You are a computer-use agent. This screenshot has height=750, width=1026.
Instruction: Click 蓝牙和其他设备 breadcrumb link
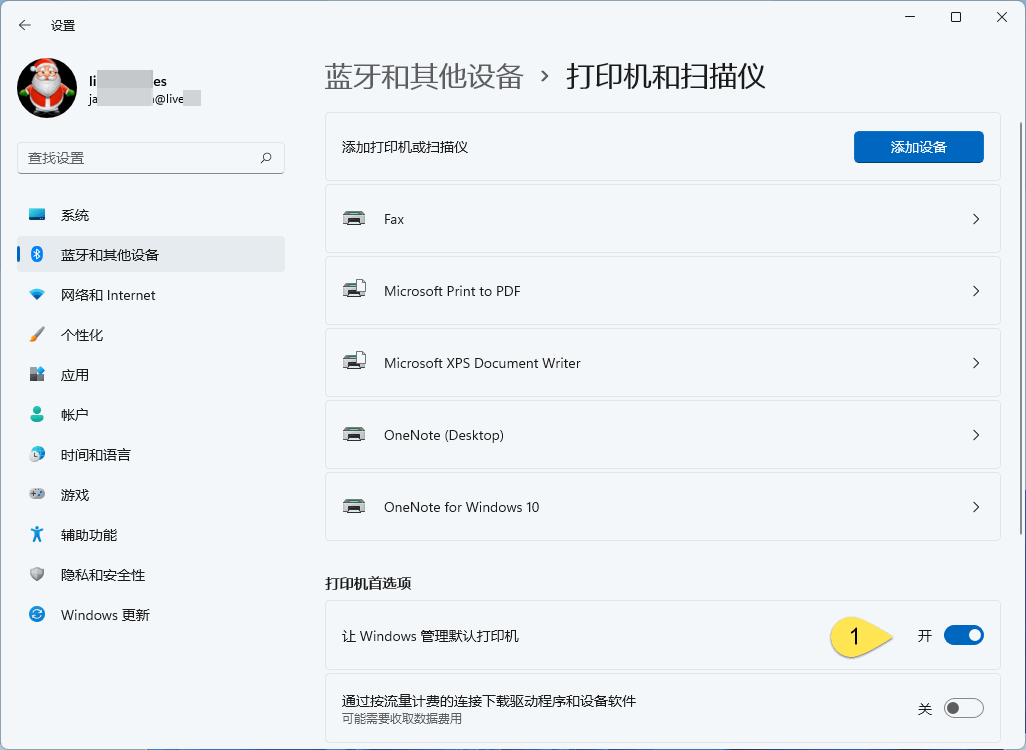(424, 77)
